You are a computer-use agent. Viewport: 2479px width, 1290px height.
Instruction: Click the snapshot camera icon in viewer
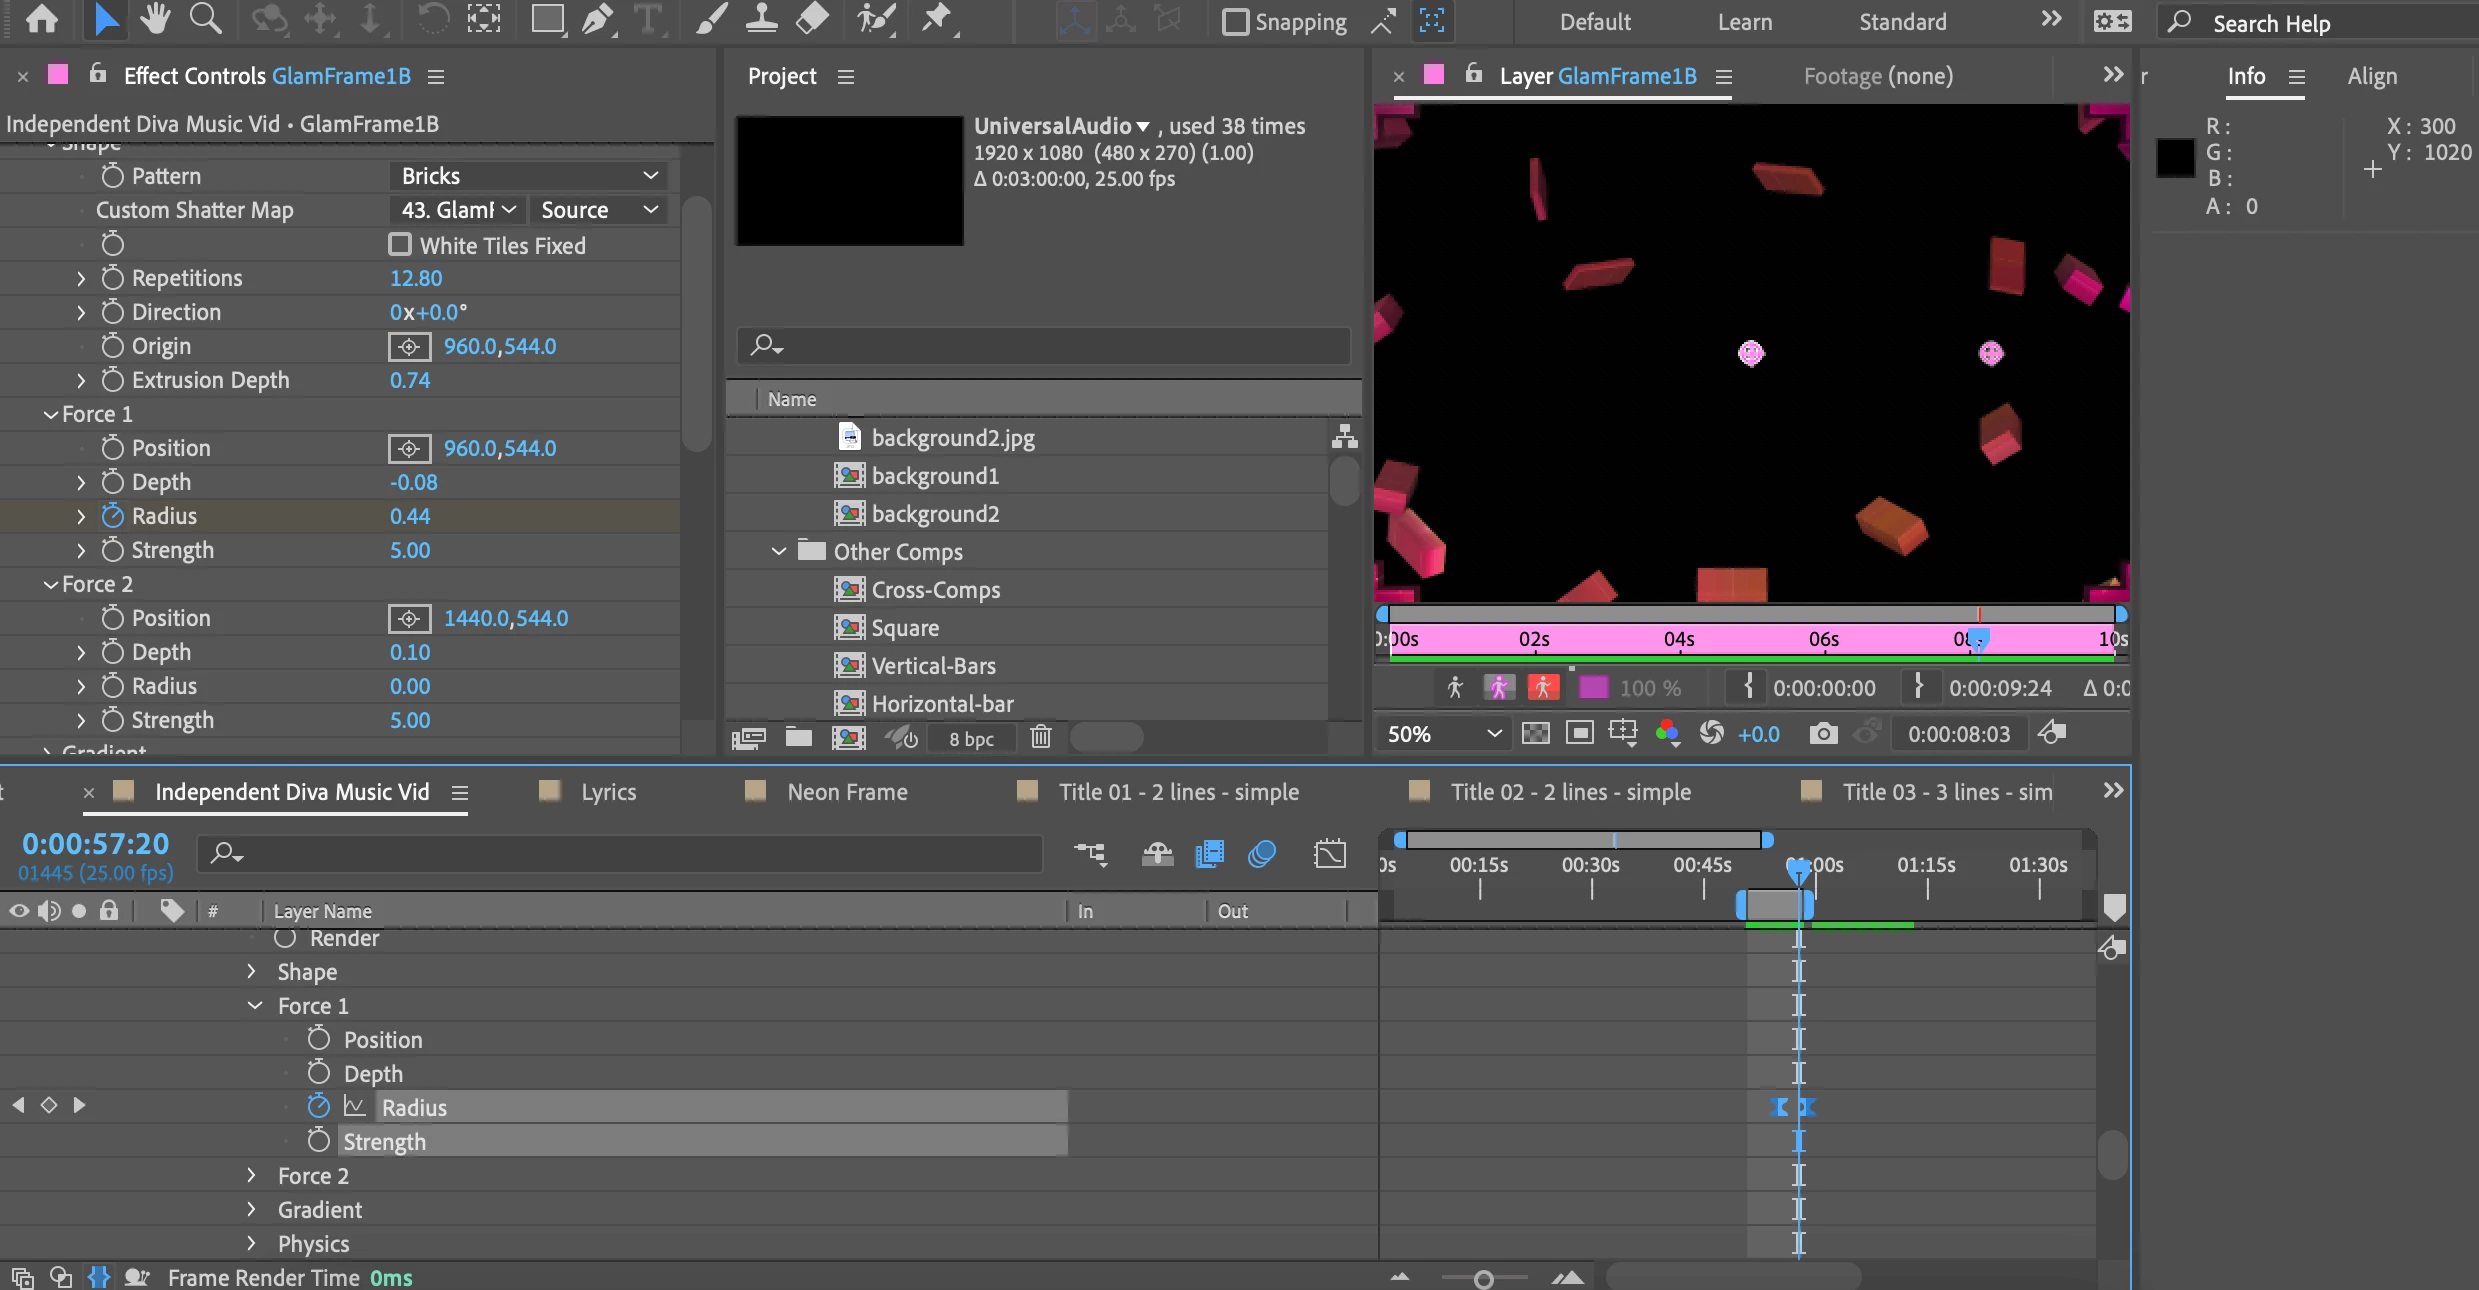pos(1823,734)
